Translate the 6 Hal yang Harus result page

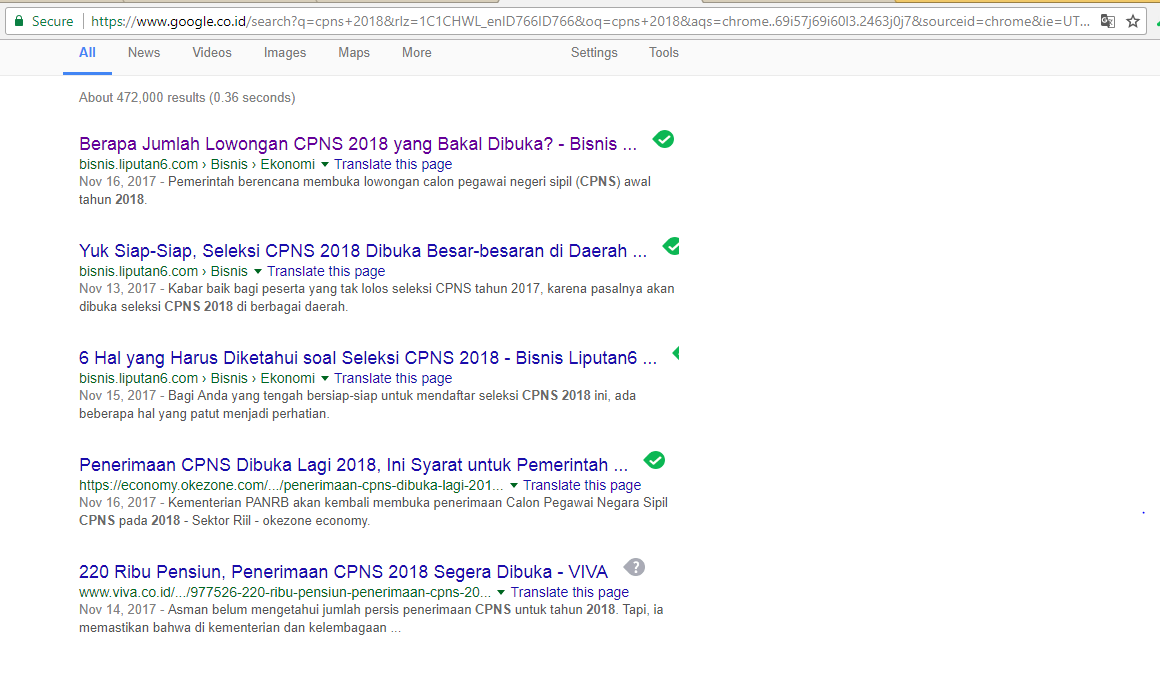tap(393, 378)
